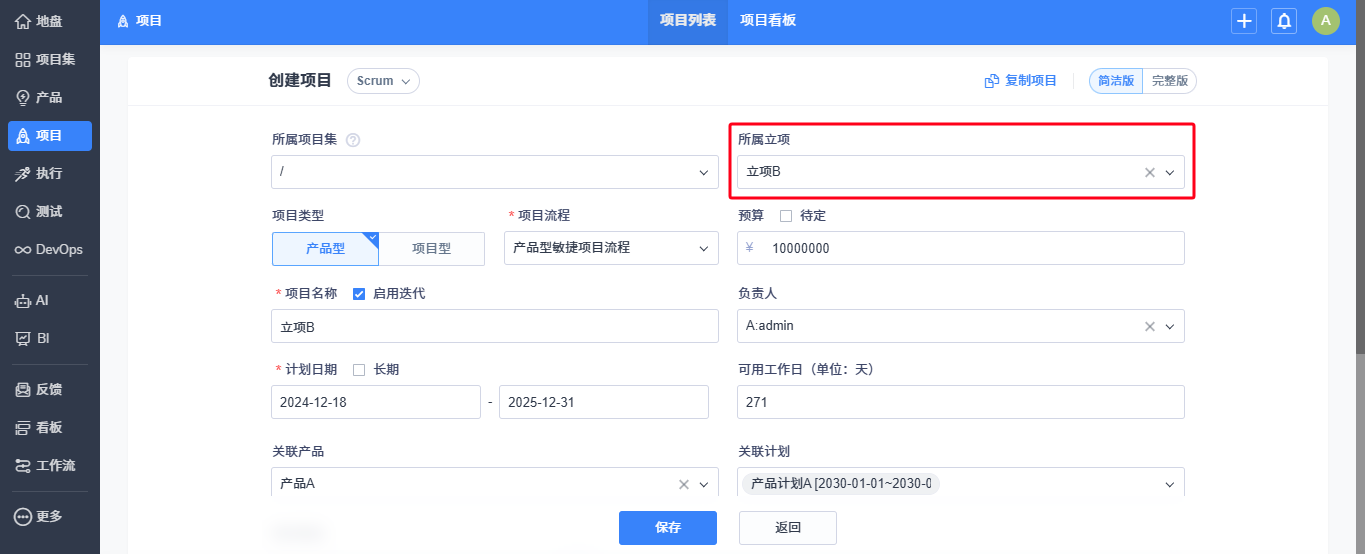Click the notification bell icon
The width and height of the screenshot is (1365, 554).
[1284, 21]
